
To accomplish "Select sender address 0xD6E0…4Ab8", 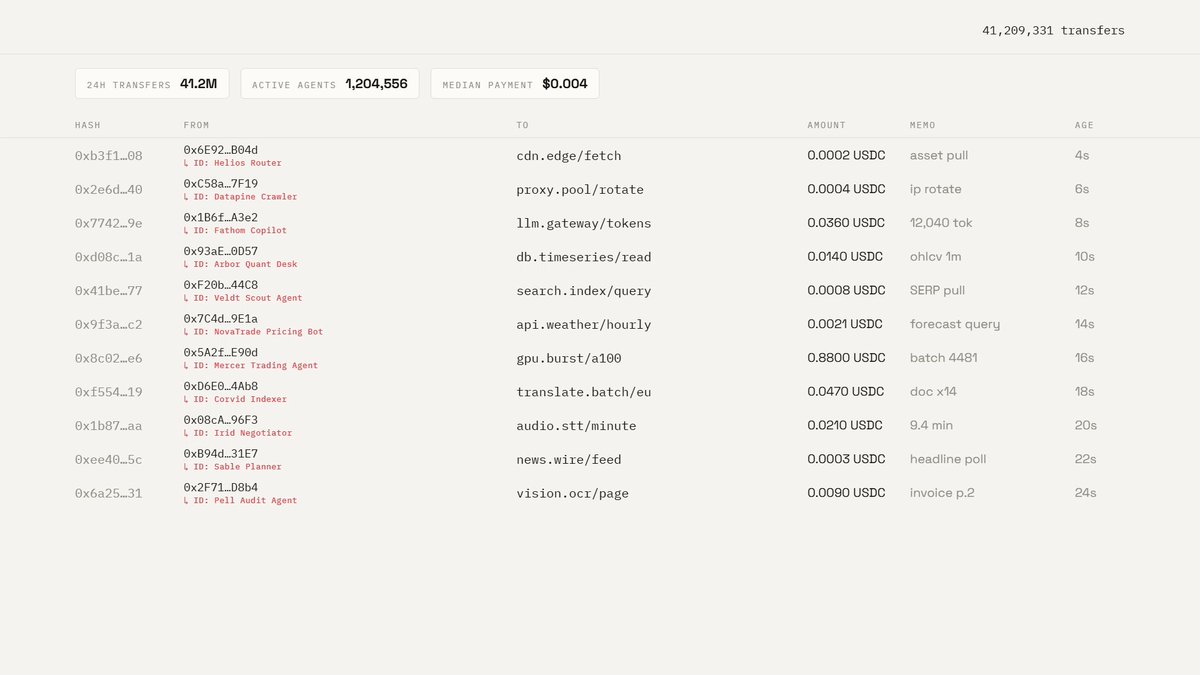I will (x=220, y=386).
